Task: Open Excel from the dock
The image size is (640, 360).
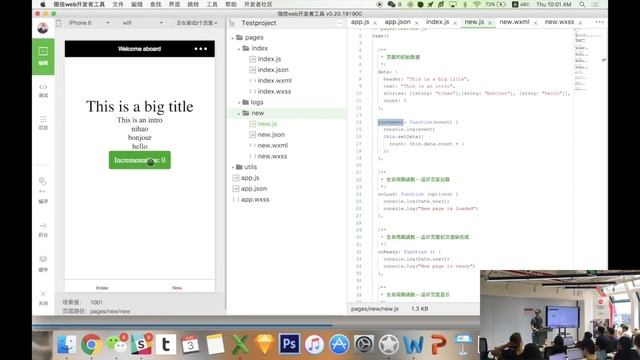Action: point(240,344)
